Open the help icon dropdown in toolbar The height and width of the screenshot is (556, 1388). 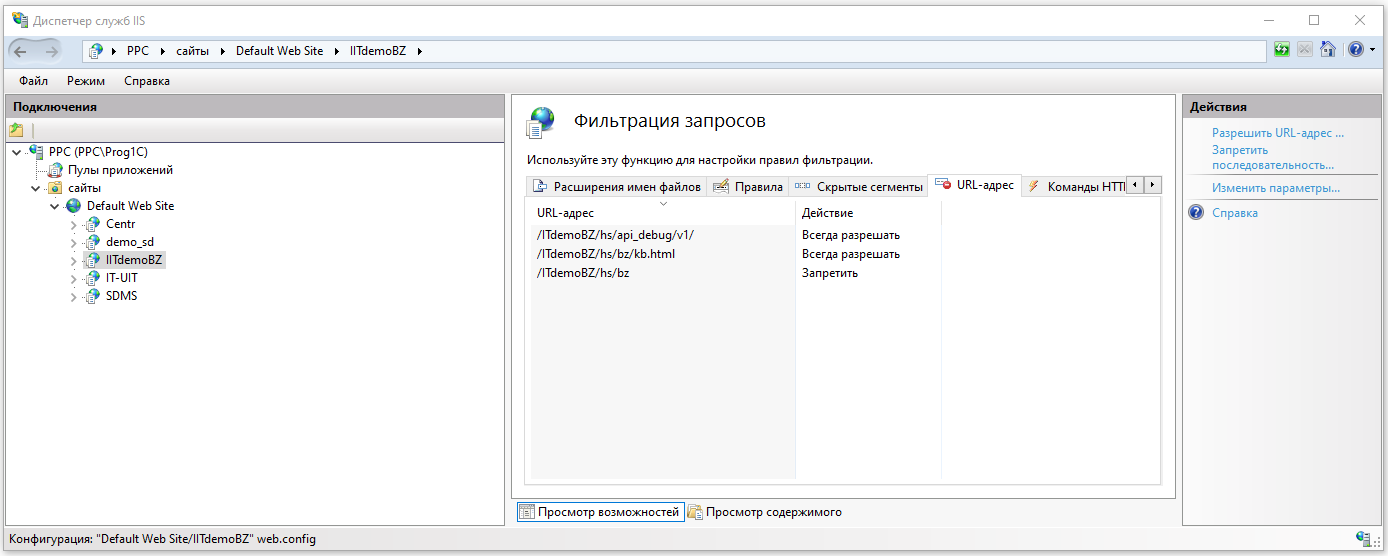pos(1371,49)
